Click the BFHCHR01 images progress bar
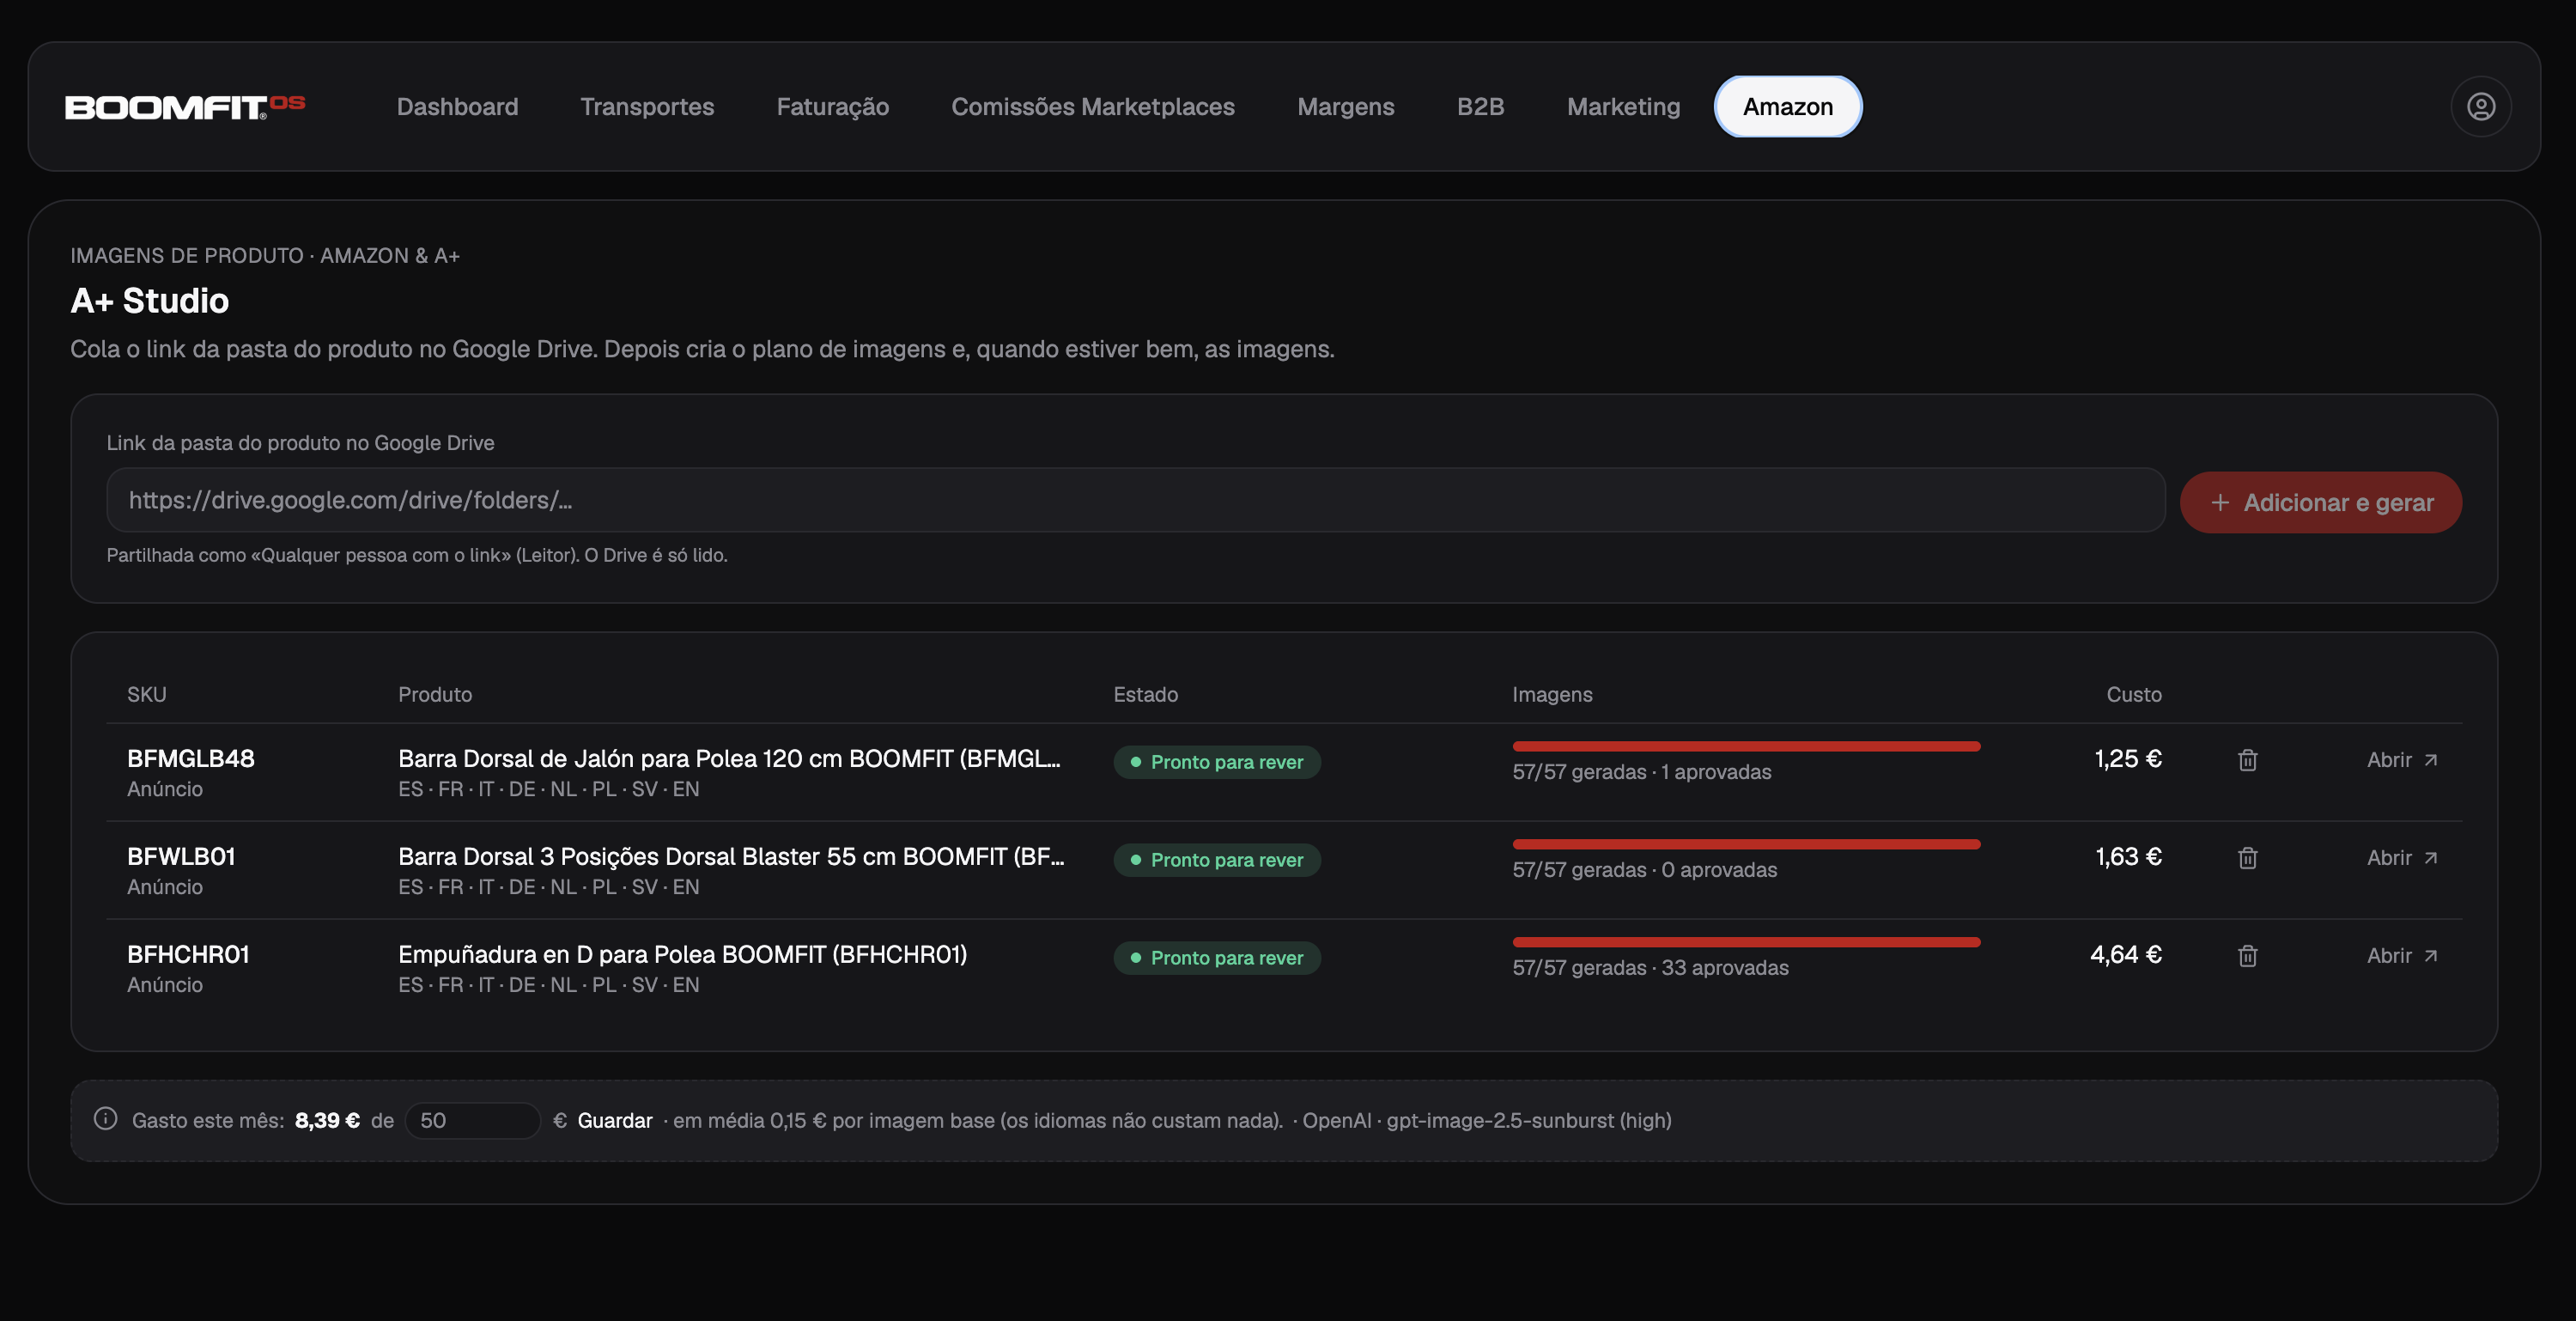 1746,942
